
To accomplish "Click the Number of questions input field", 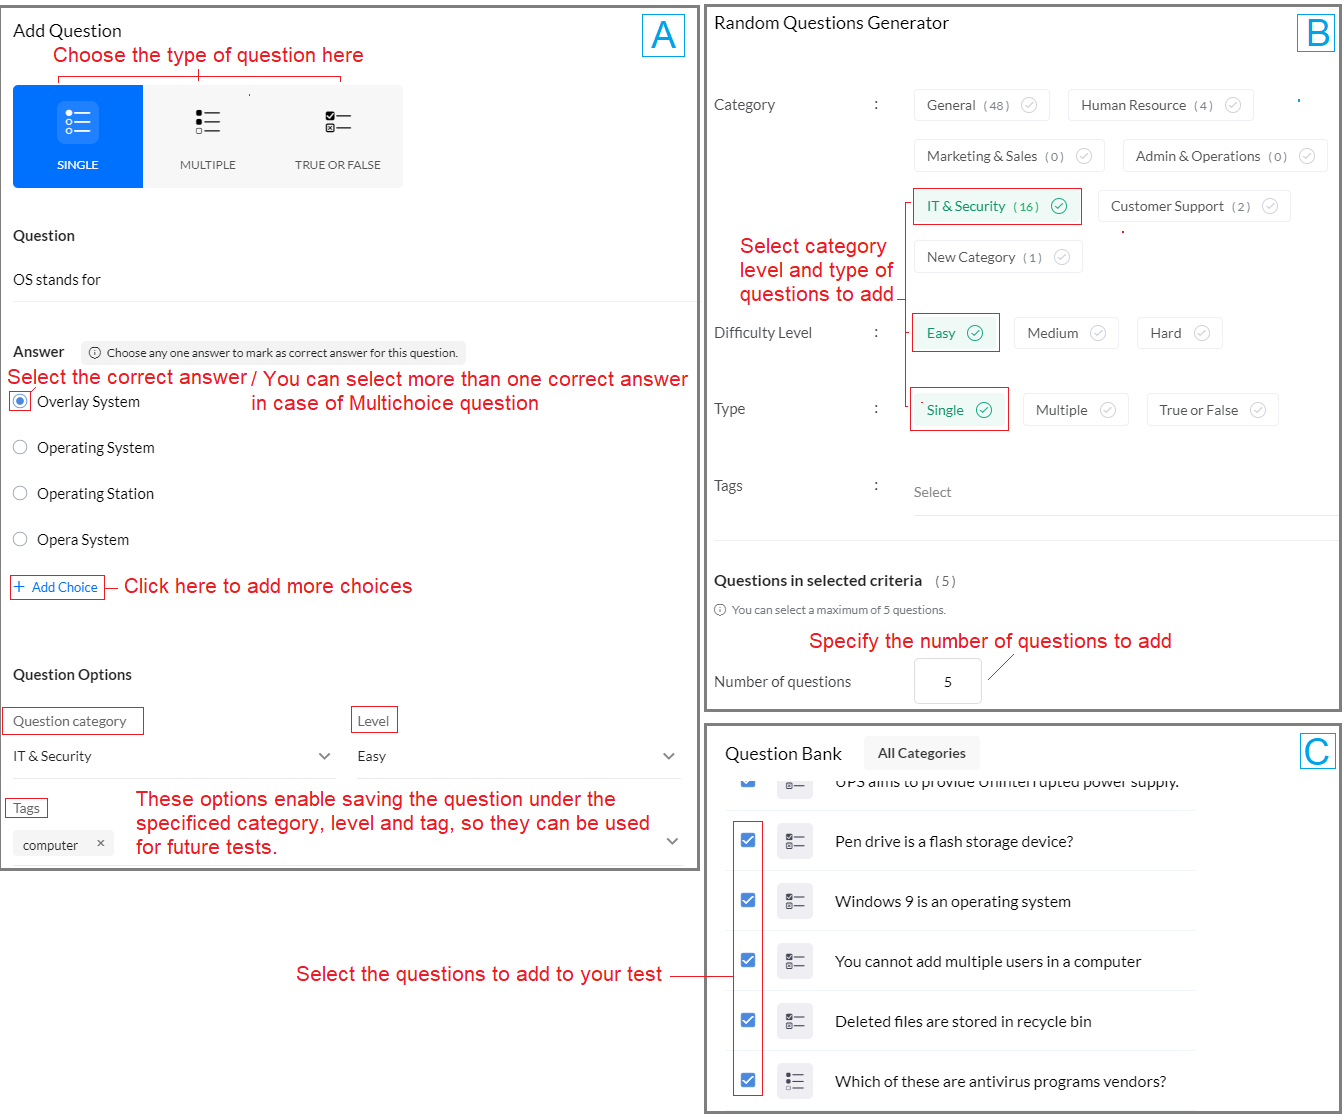I will coord(947,681).
